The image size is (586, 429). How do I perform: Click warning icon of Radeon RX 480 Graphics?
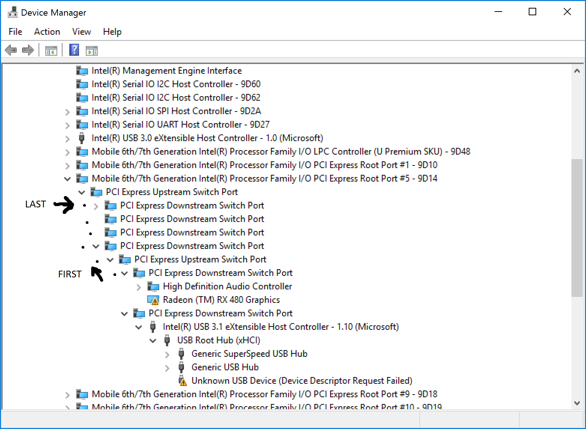pyautogui.click(x=153, y=300)
